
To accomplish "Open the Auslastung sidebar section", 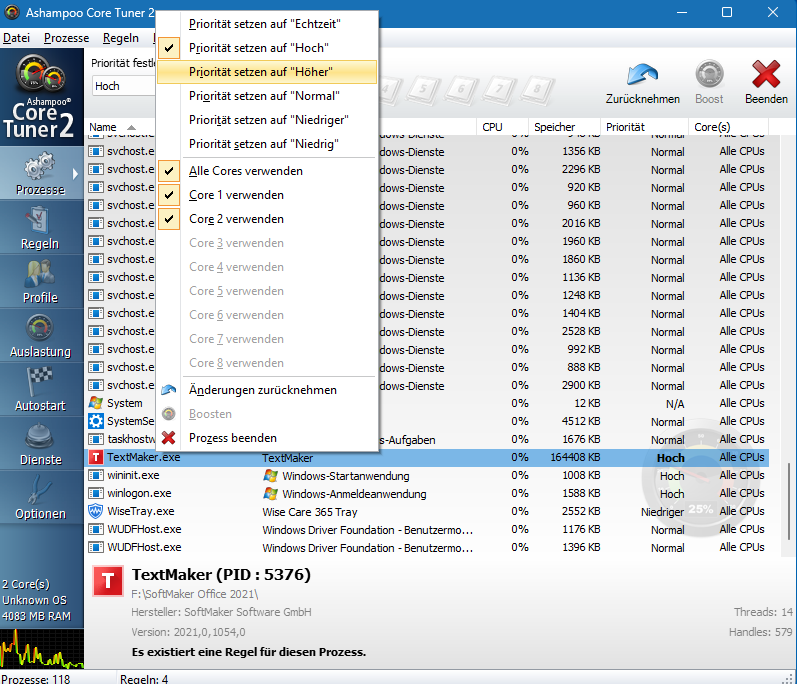I will tap(41, 336).
